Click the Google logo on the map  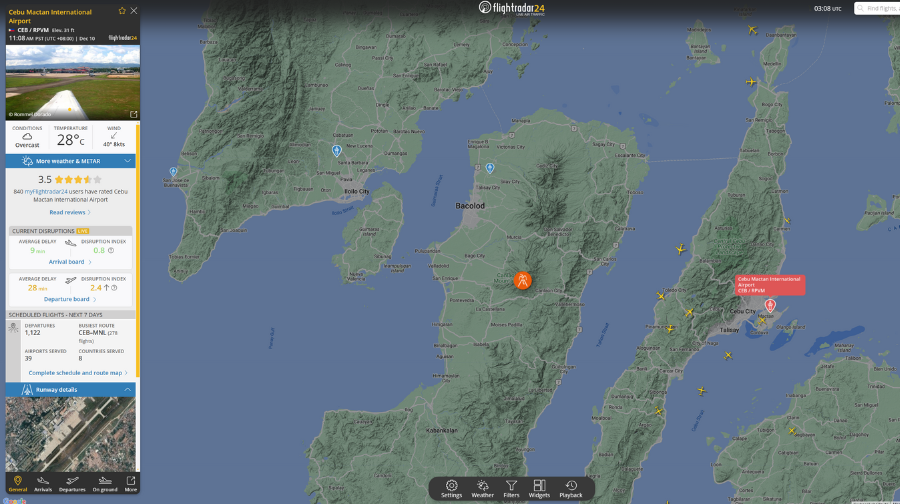pos(14,501)
